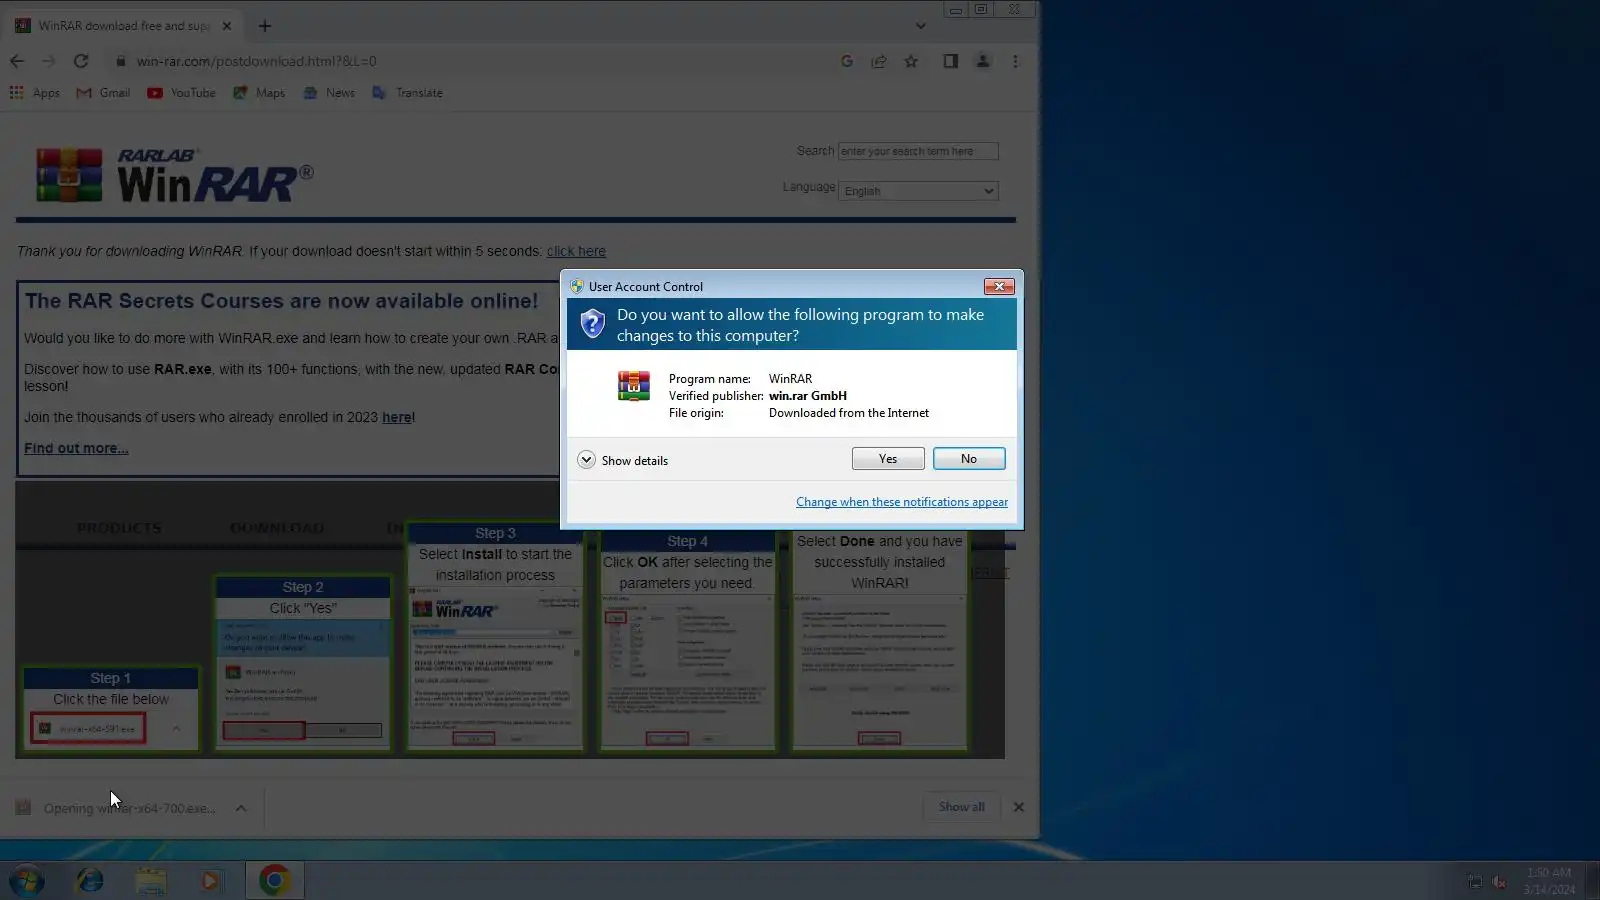Click the WinRAR program icon in the UAC dialog
The width and height of the screenshot is (1600, 900).
click(x=633, y=386)
